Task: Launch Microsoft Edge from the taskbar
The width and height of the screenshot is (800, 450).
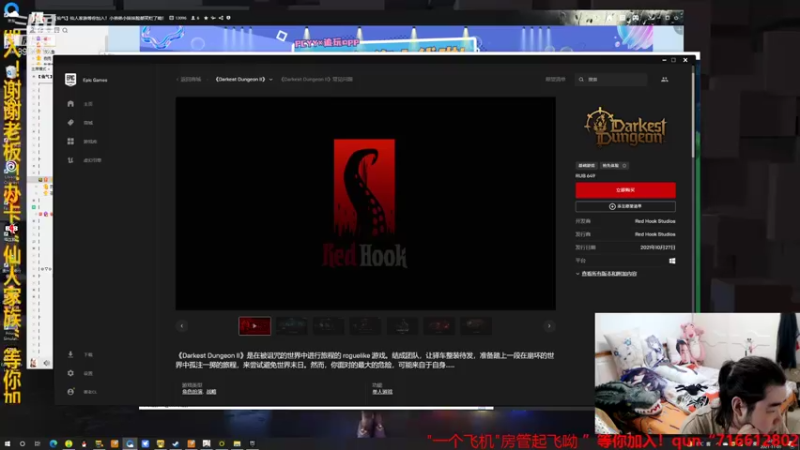Action: coord(53,444)
